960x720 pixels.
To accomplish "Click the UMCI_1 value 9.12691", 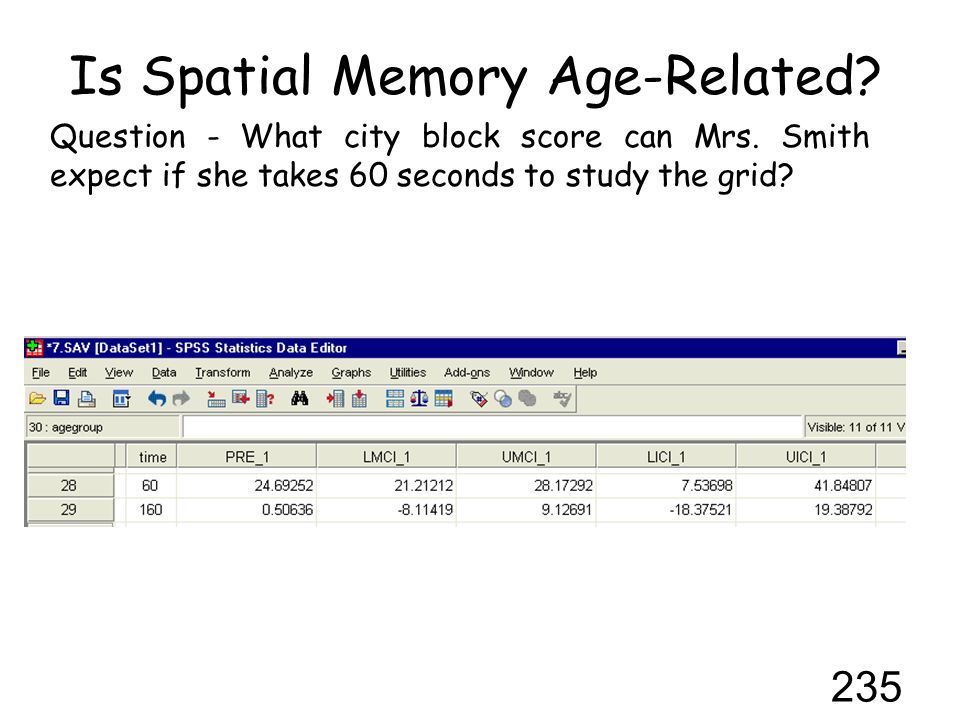I will click(527, 509).
